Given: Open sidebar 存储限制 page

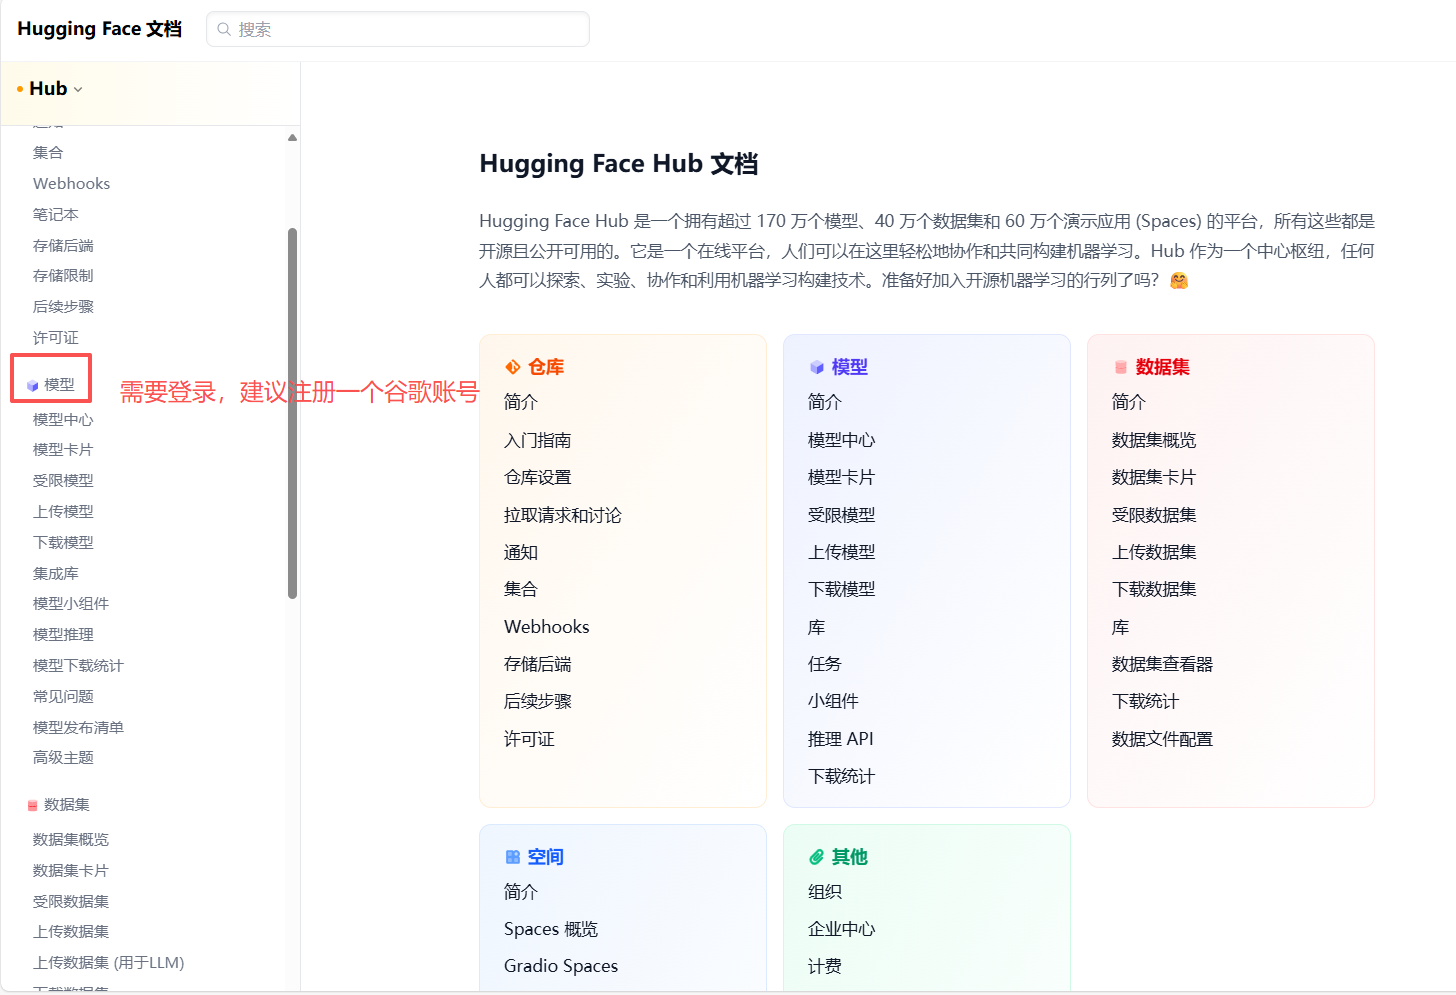Looking at the screenshot, I should pyautogui.click(x=63, y=276).
